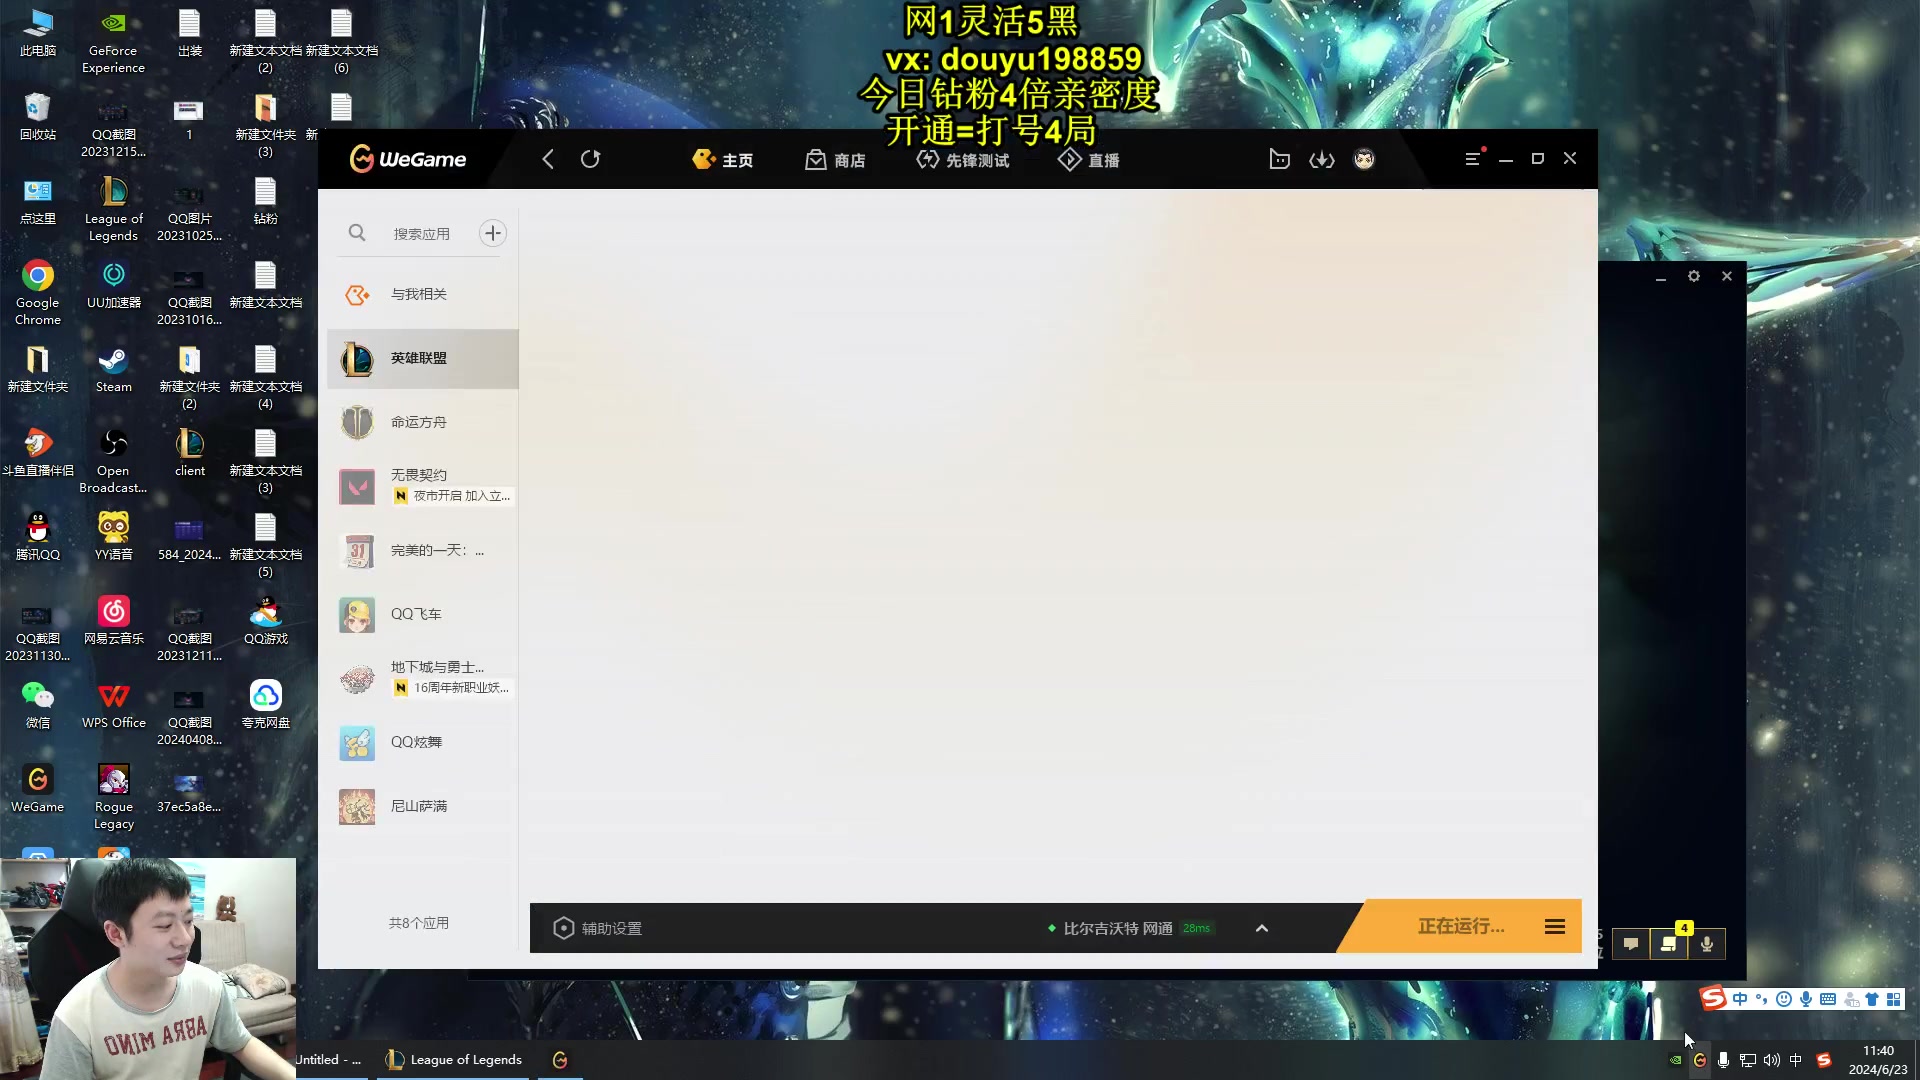The width and height of the screenshot is (1920, 1080).
Task: Click the folder/library icon in WeGame toolbar
Action: click(x=1278, y=158)
